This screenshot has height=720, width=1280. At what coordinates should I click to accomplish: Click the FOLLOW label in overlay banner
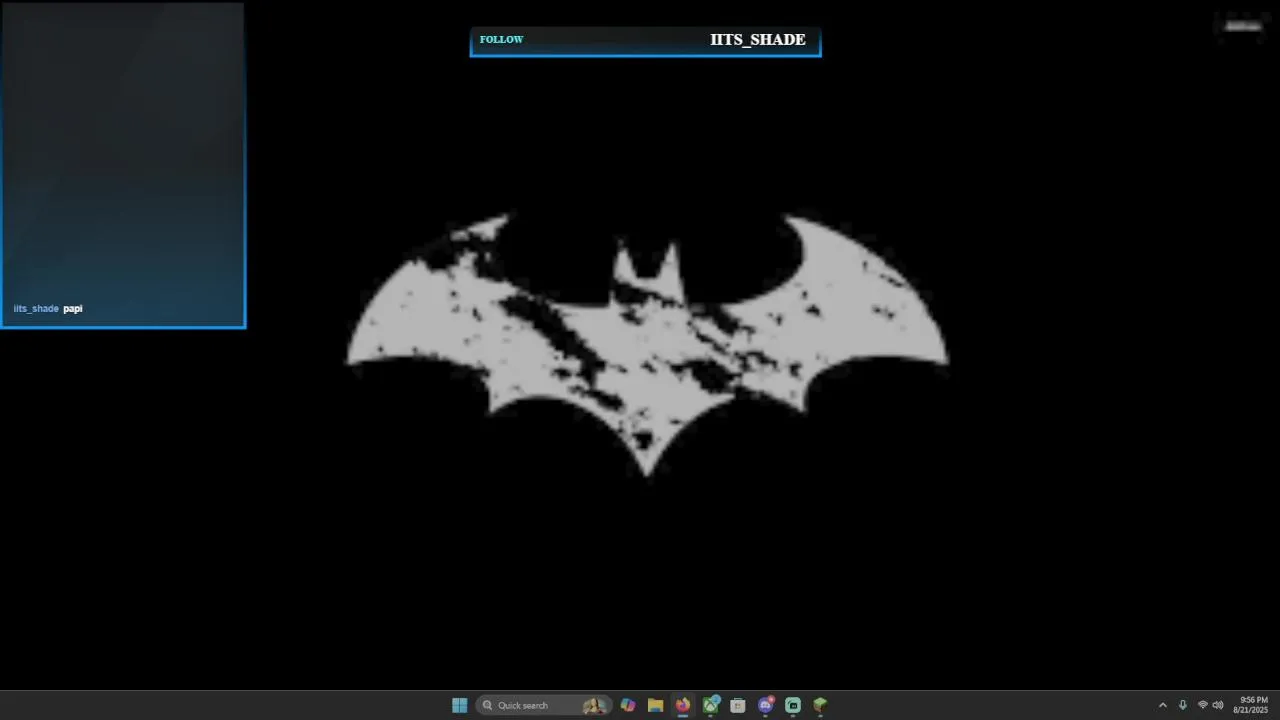[501, 39]
